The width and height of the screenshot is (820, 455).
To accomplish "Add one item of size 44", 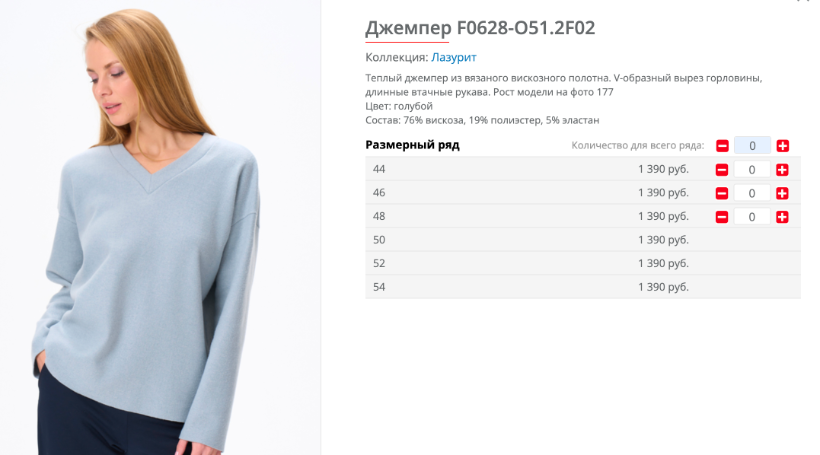I will [x=782, y=169].
